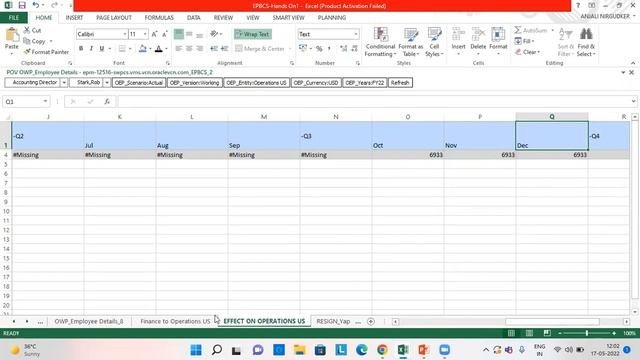Toggle top align for the cell
This screenshot has height=360, width=640.
tap(178, 34)
